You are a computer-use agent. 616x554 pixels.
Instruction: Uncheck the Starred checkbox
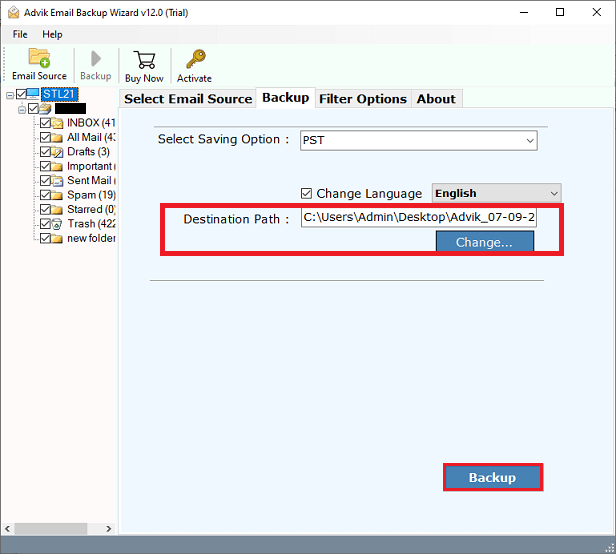tap(45, 209)
